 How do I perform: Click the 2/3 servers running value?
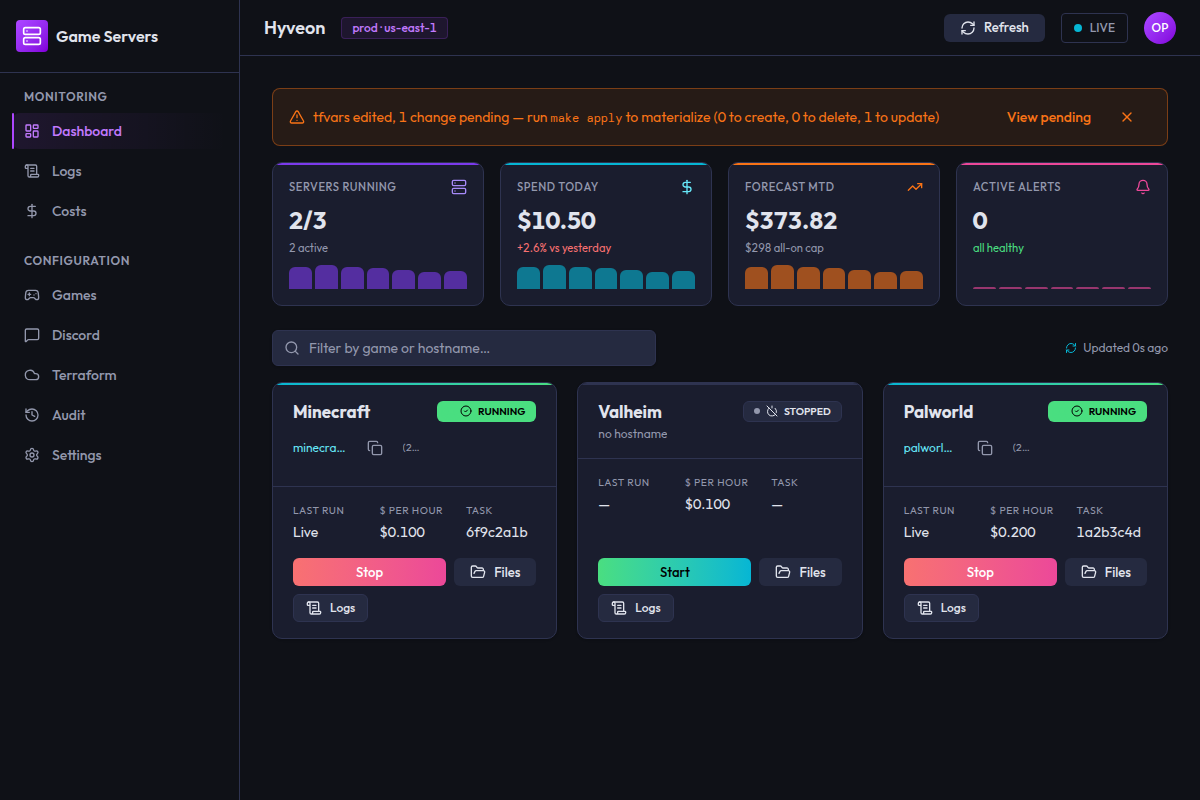tap(308, 220)
